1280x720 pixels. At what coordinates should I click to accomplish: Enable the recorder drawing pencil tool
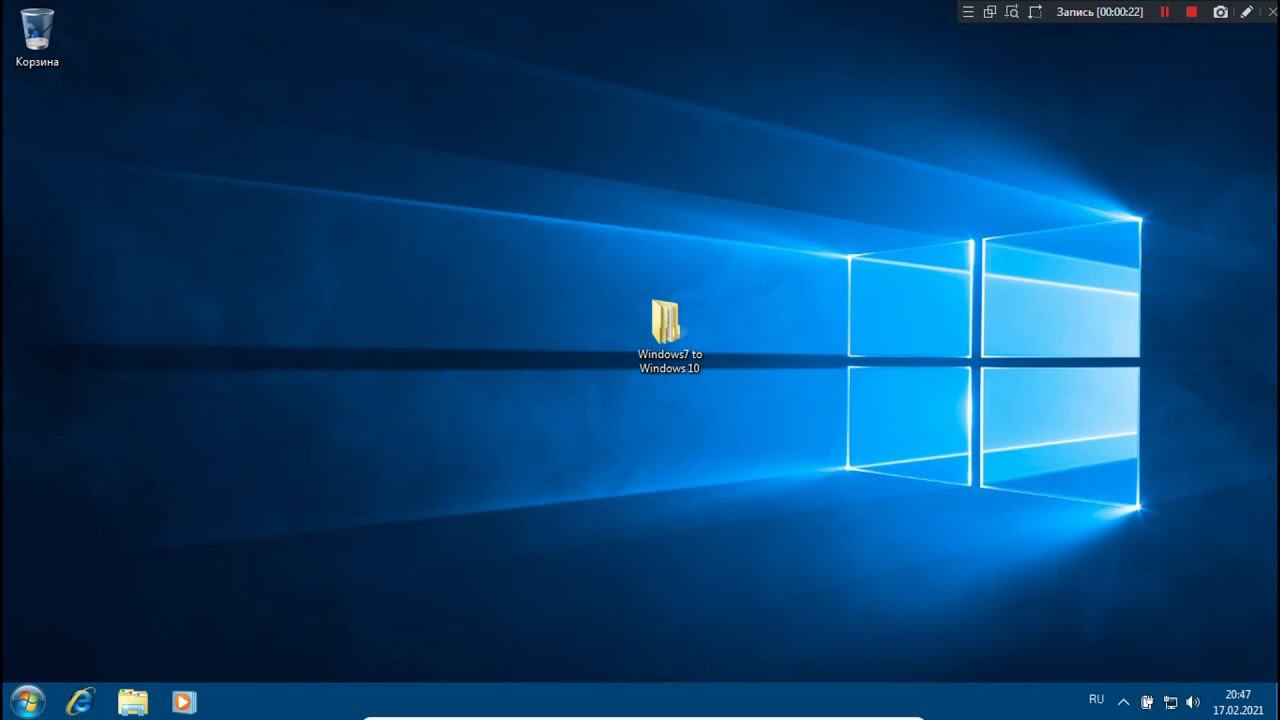[1247, 12]
